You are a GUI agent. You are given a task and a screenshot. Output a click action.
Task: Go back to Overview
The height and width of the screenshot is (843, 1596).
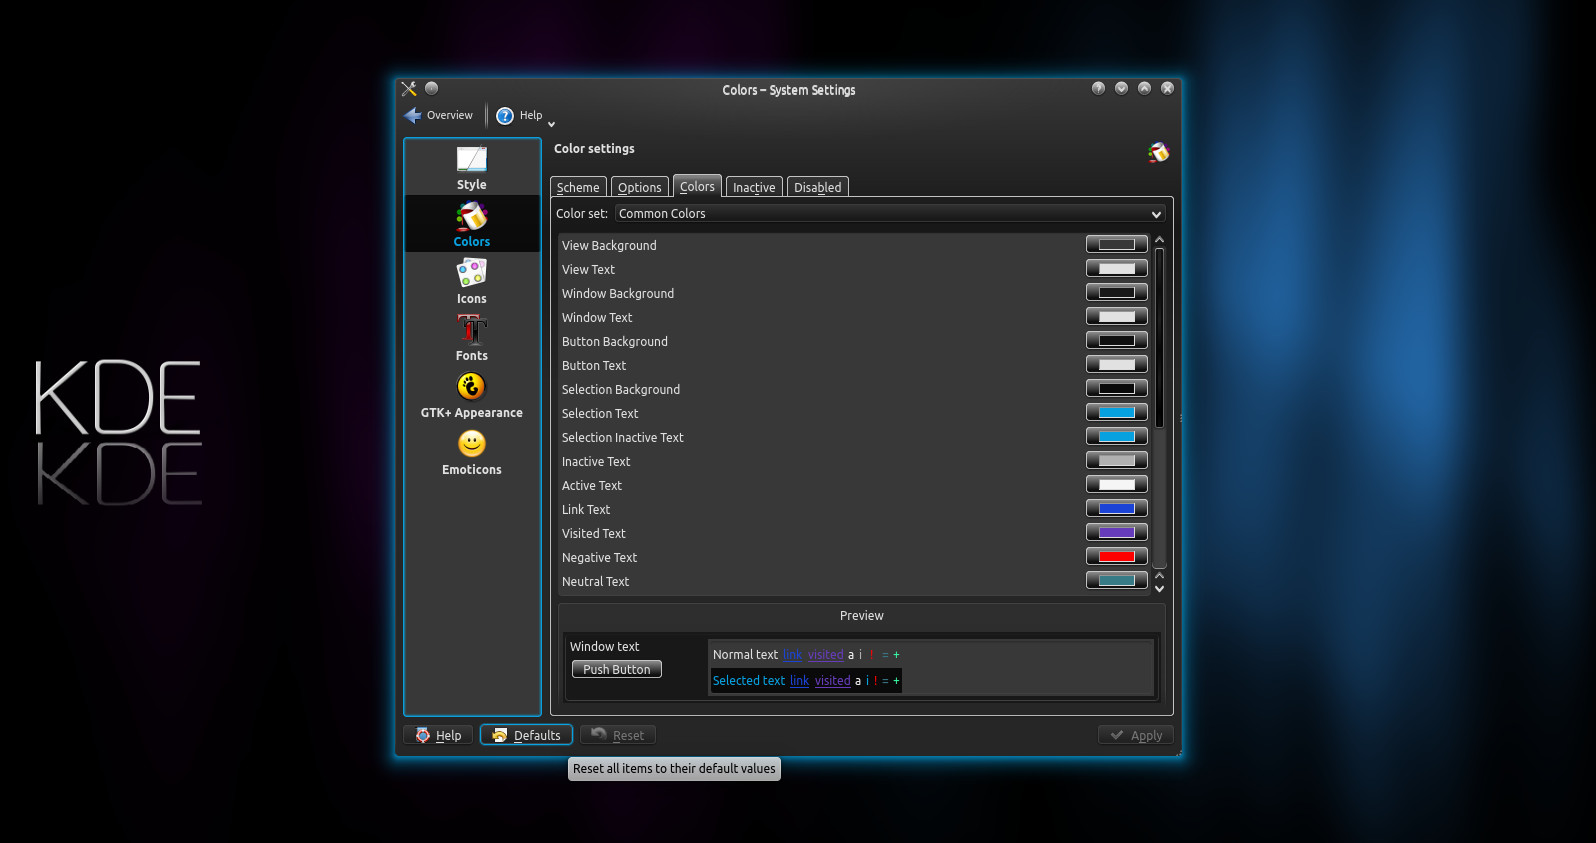click(439, 115)
